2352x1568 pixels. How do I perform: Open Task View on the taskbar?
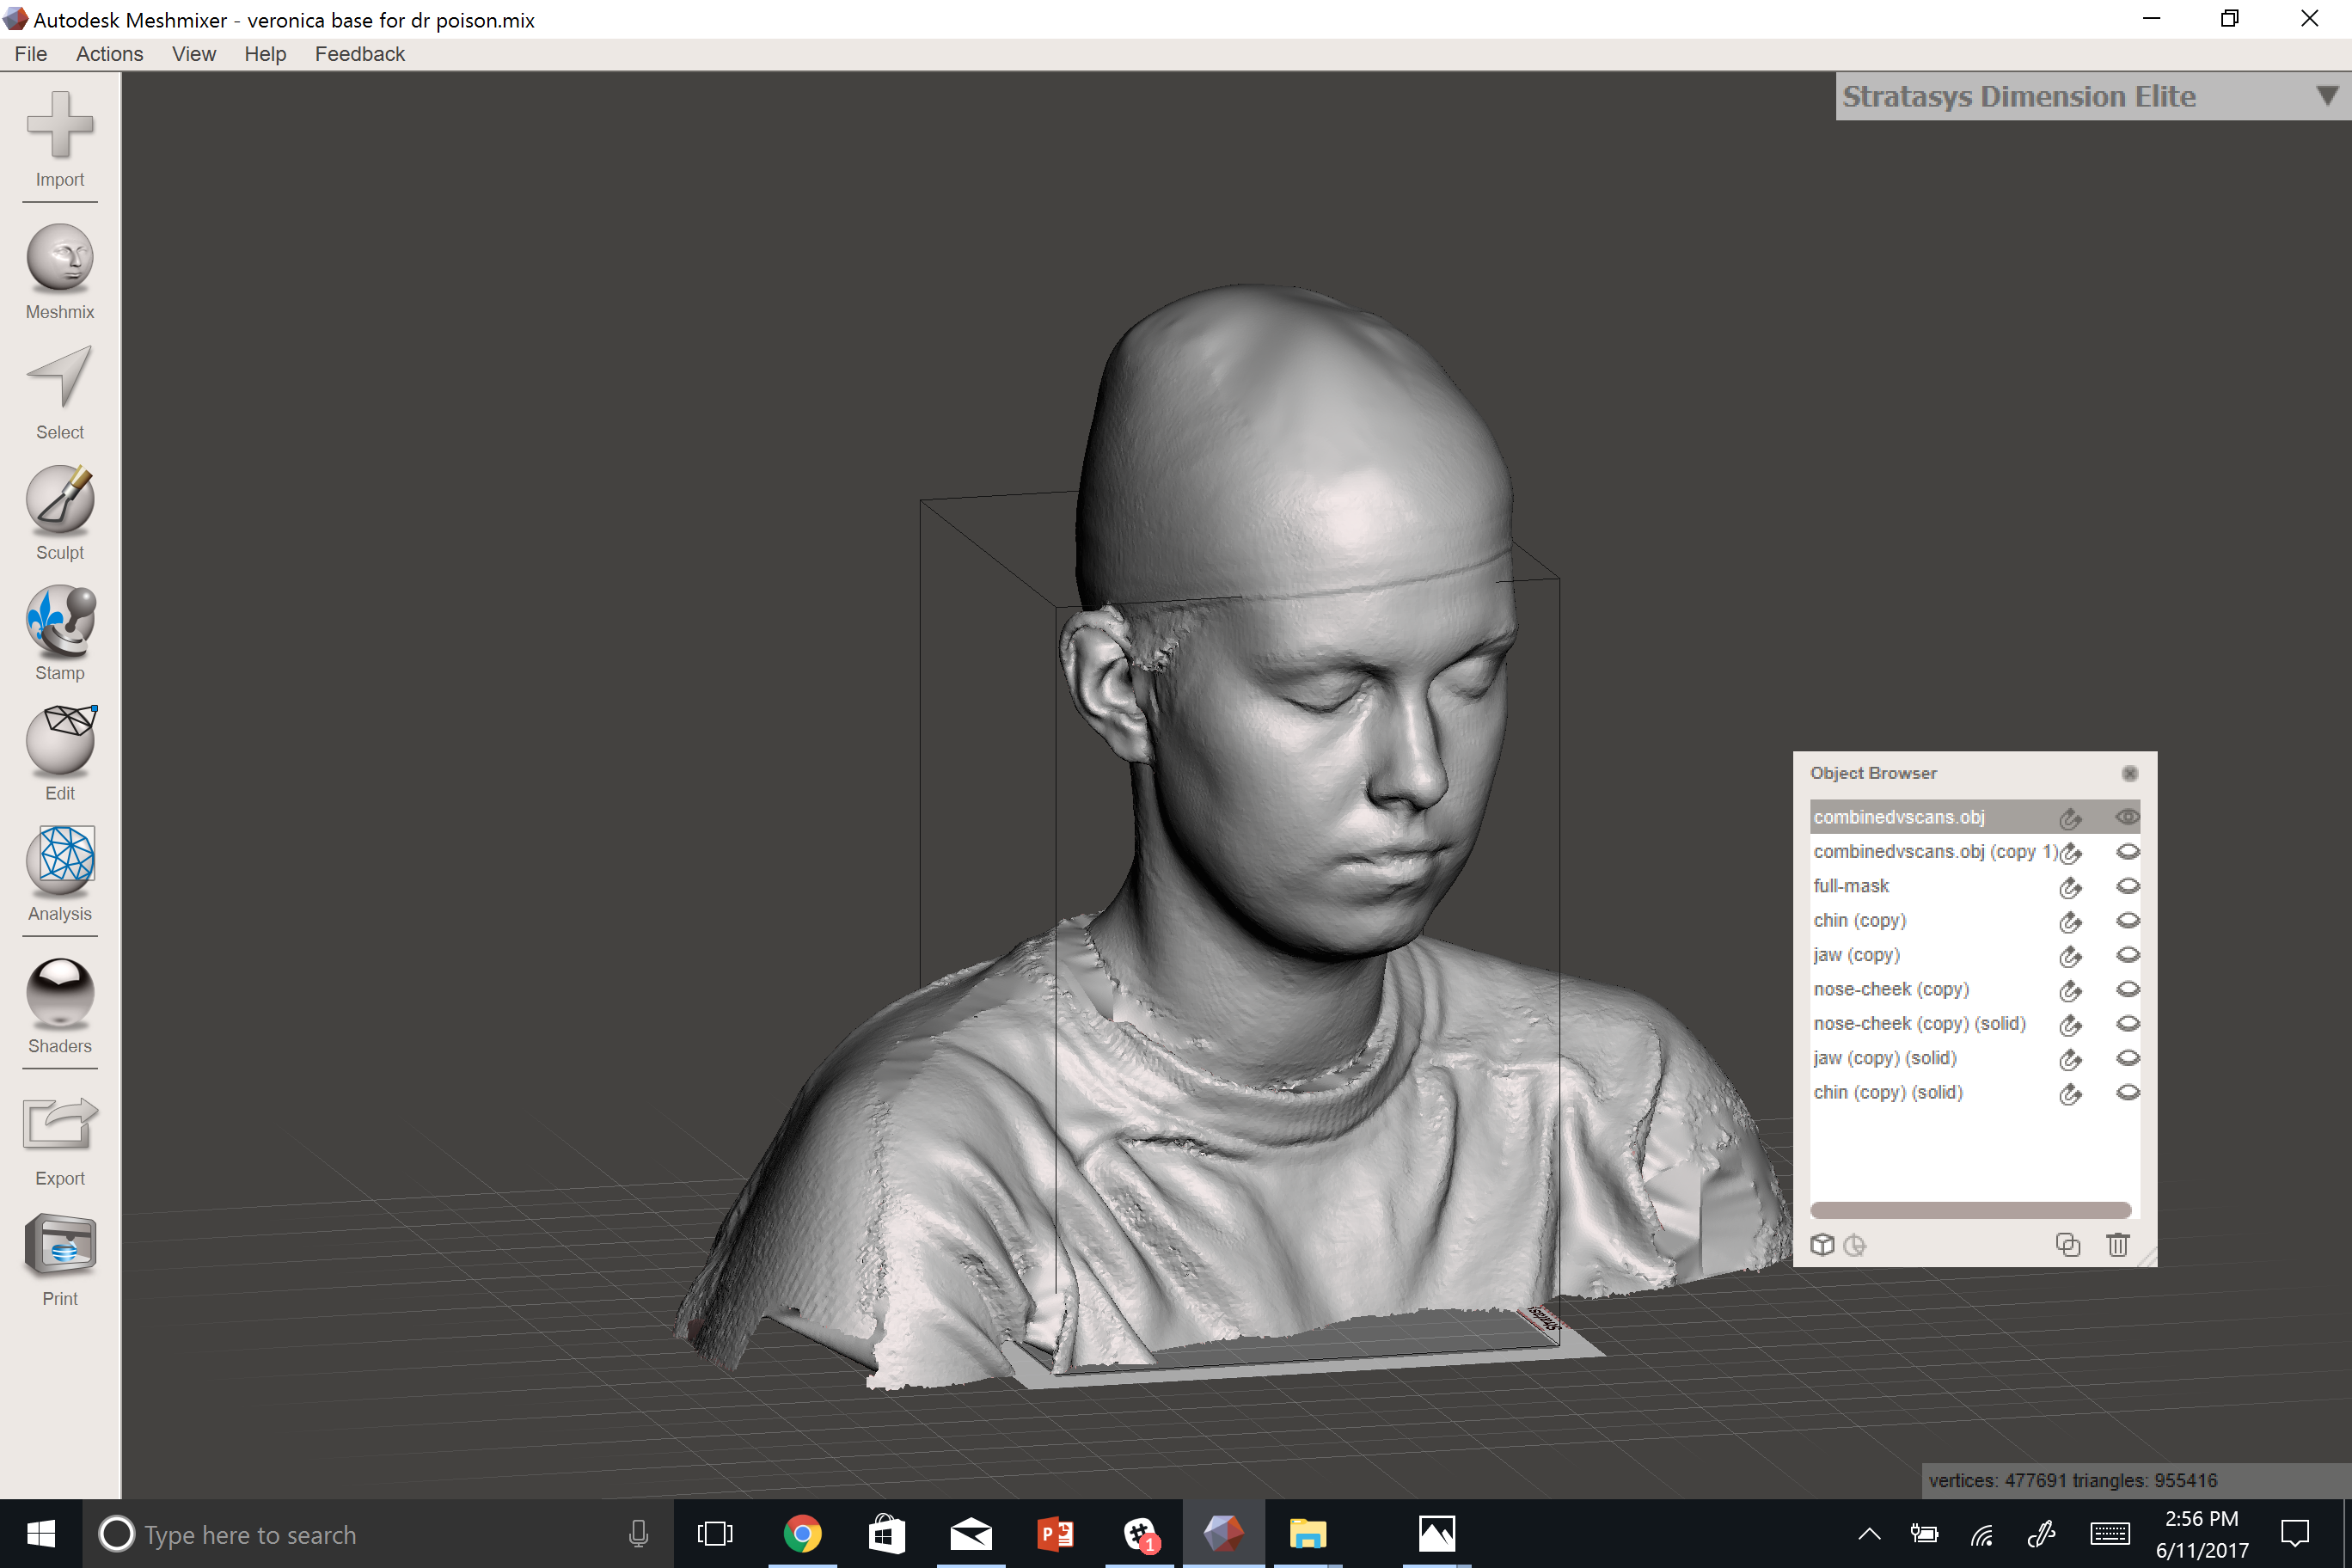pos(715,1534)
